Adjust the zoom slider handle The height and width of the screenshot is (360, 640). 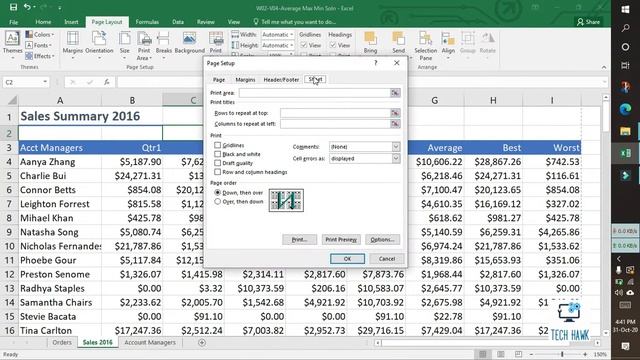562,354
